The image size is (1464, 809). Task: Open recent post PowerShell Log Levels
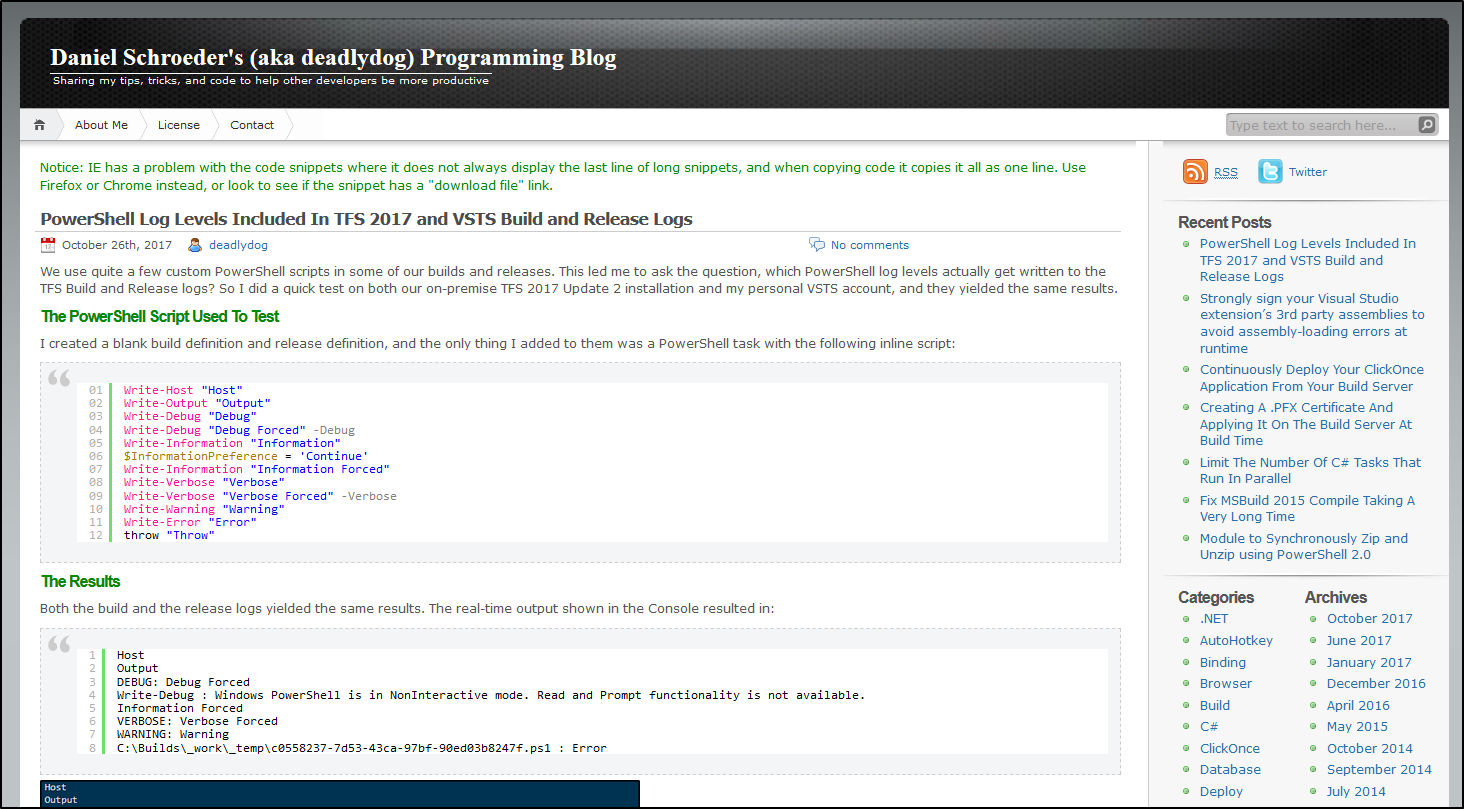(x=1308, y=260)
